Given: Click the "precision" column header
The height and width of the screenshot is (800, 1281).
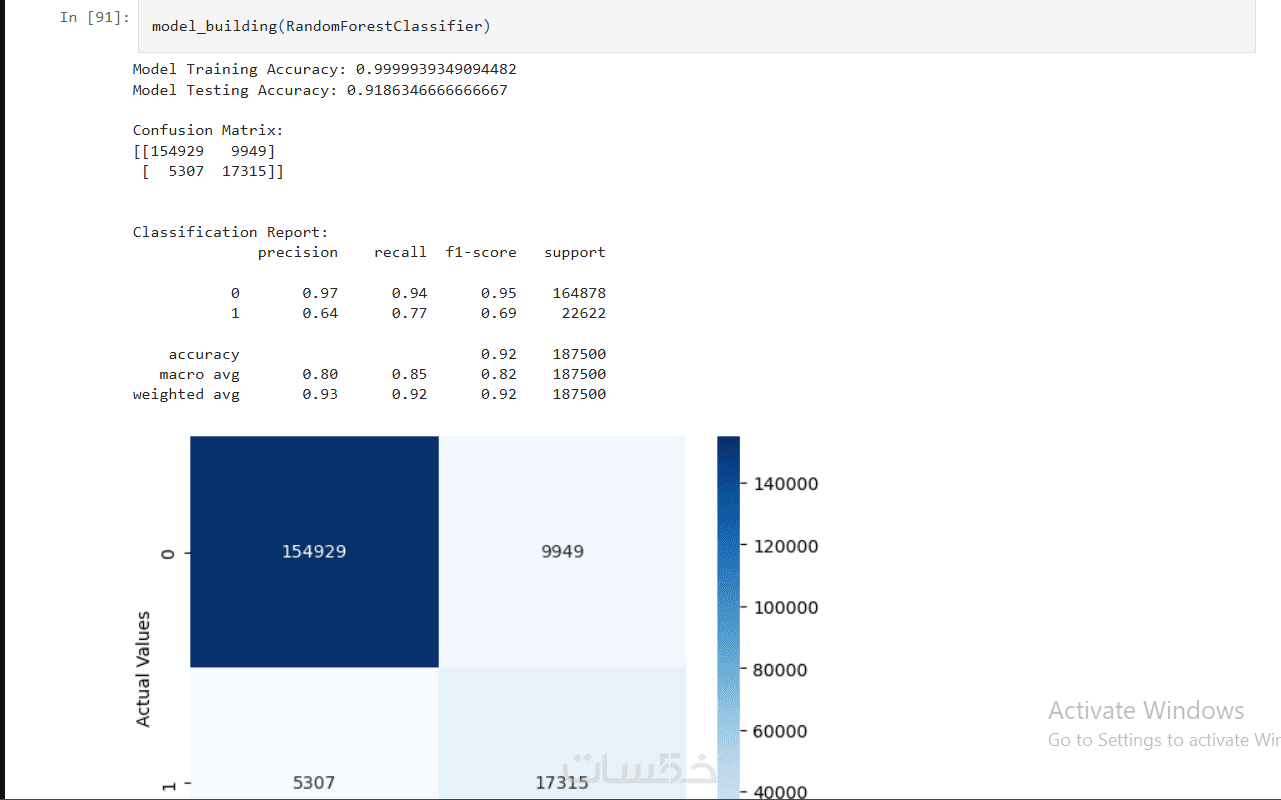Looking at the screenshot, I should [298, 253].
